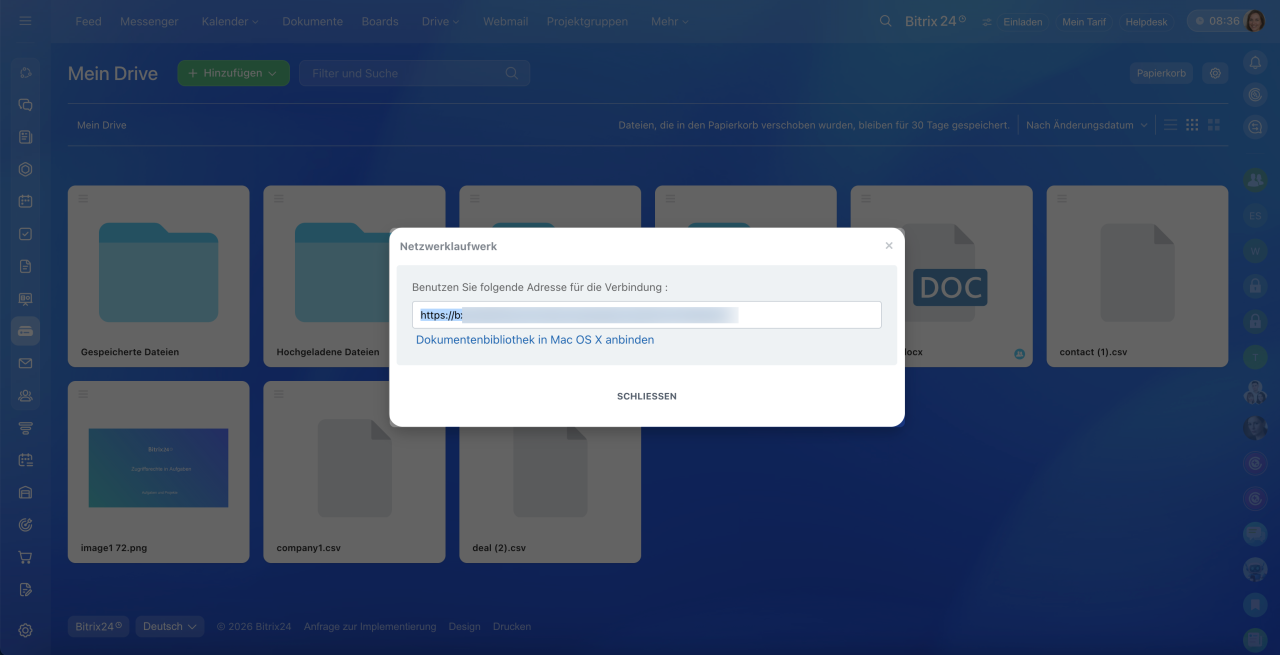Click the magnifier in Filter und Suche
1280x655 pixels.
[512, 73]
